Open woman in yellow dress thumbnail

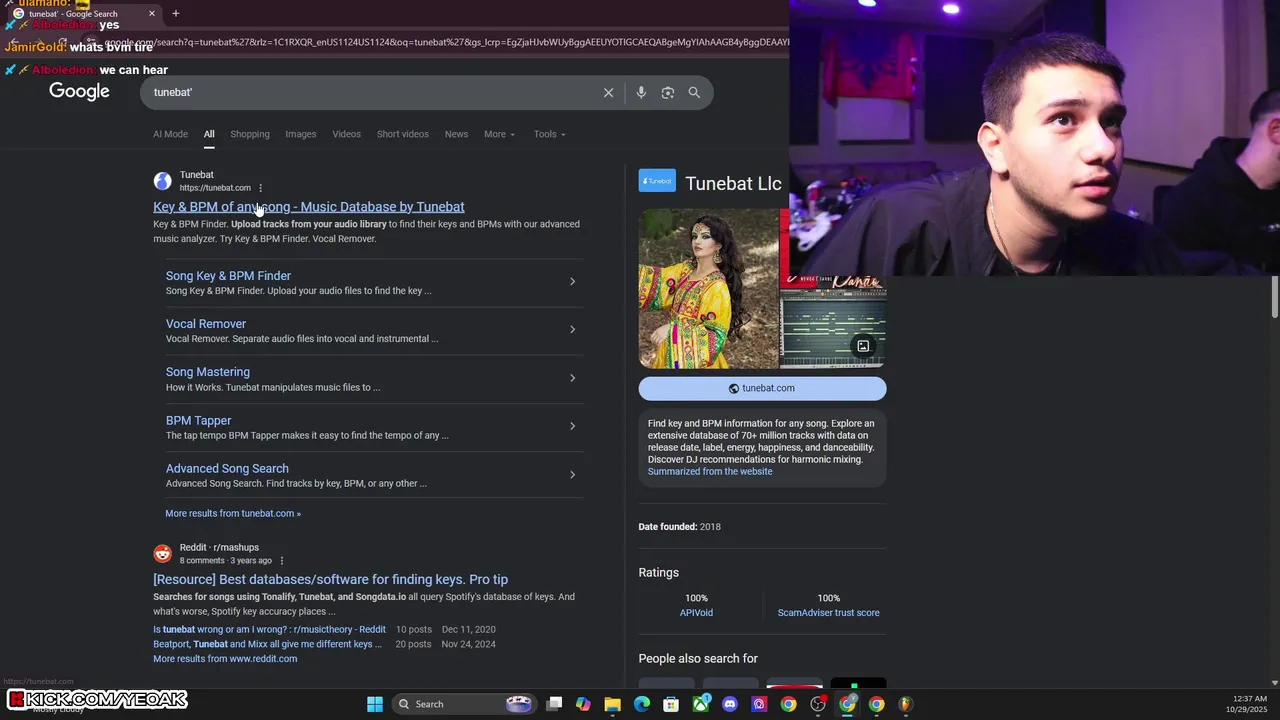click(x=708, y=288)
